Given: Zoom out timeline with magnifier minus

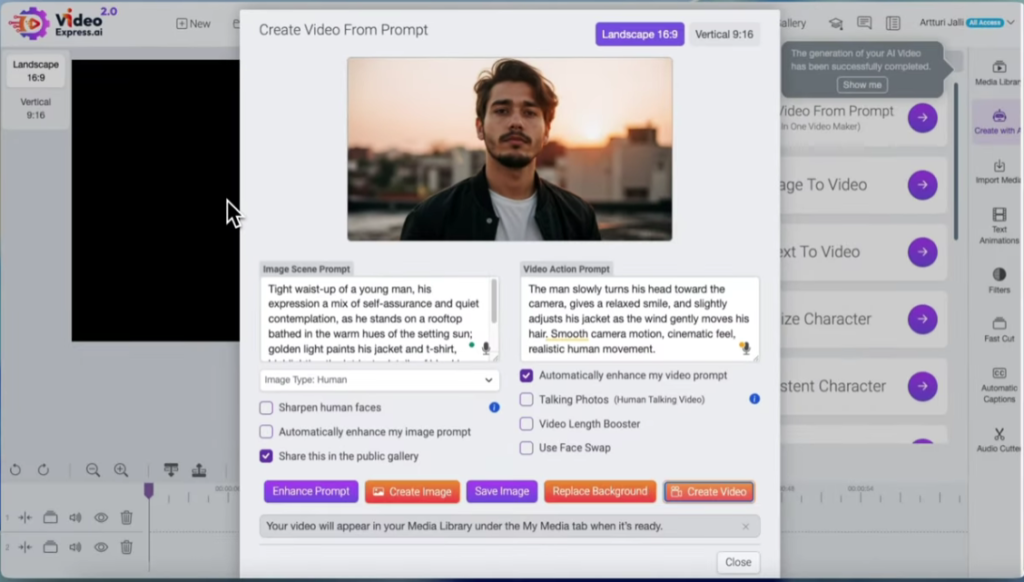Looking at the screenshot, I should click(93, 470).
